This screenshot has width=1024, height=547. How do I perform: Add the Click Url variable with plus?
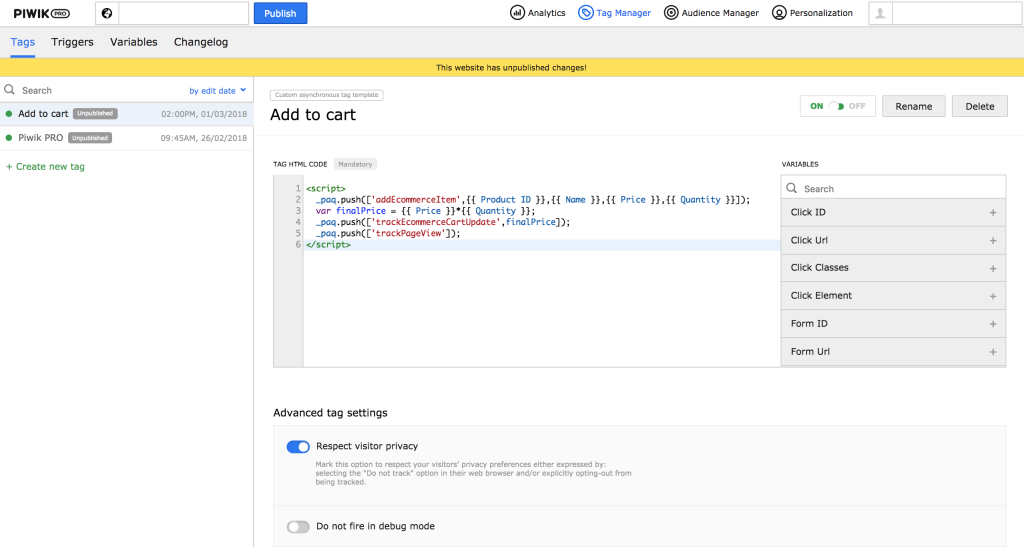tap(993, 241)
